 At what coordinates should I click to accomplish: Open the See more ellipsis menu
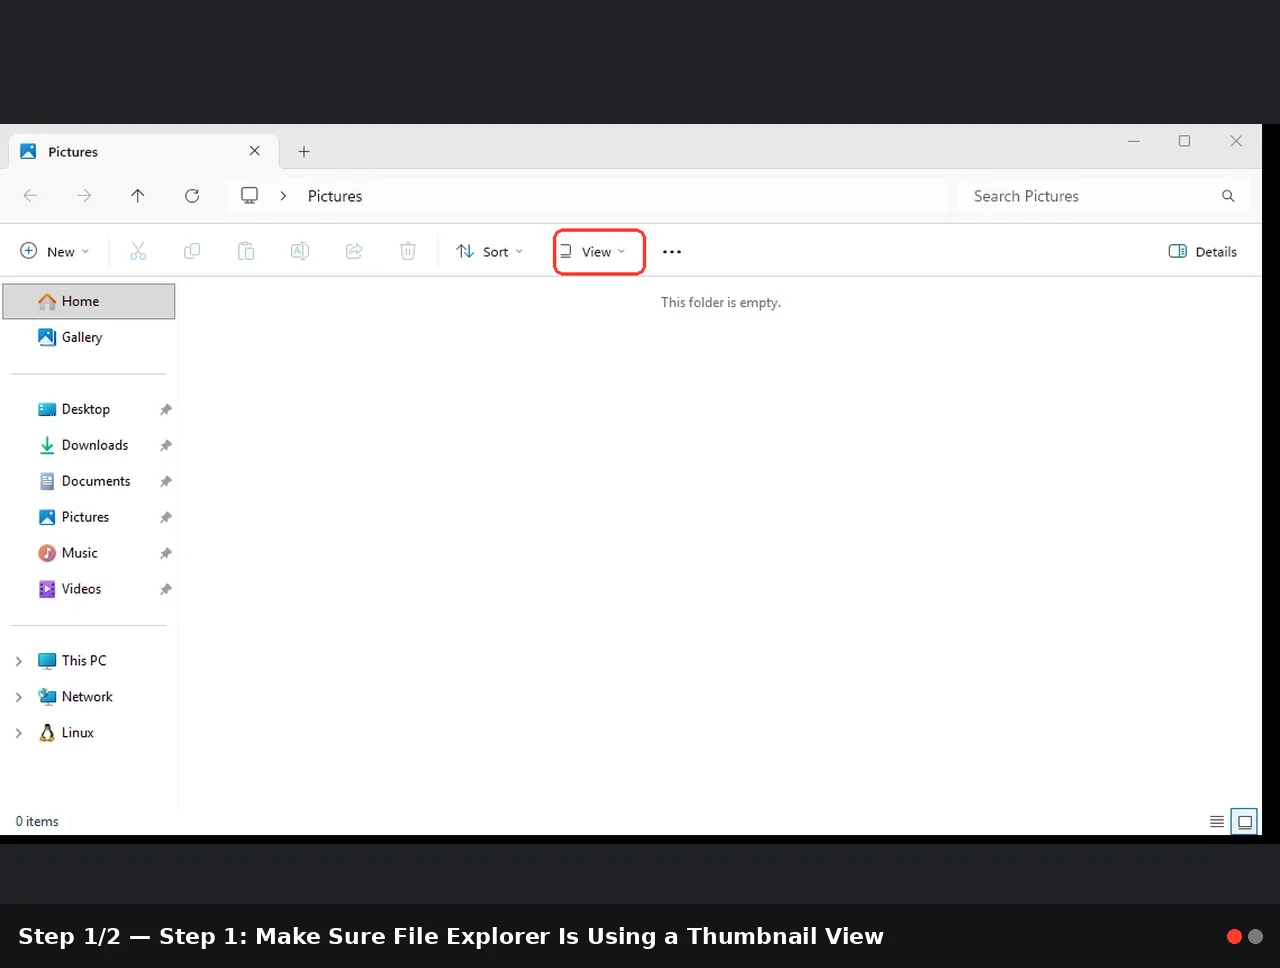coord(672,252)
